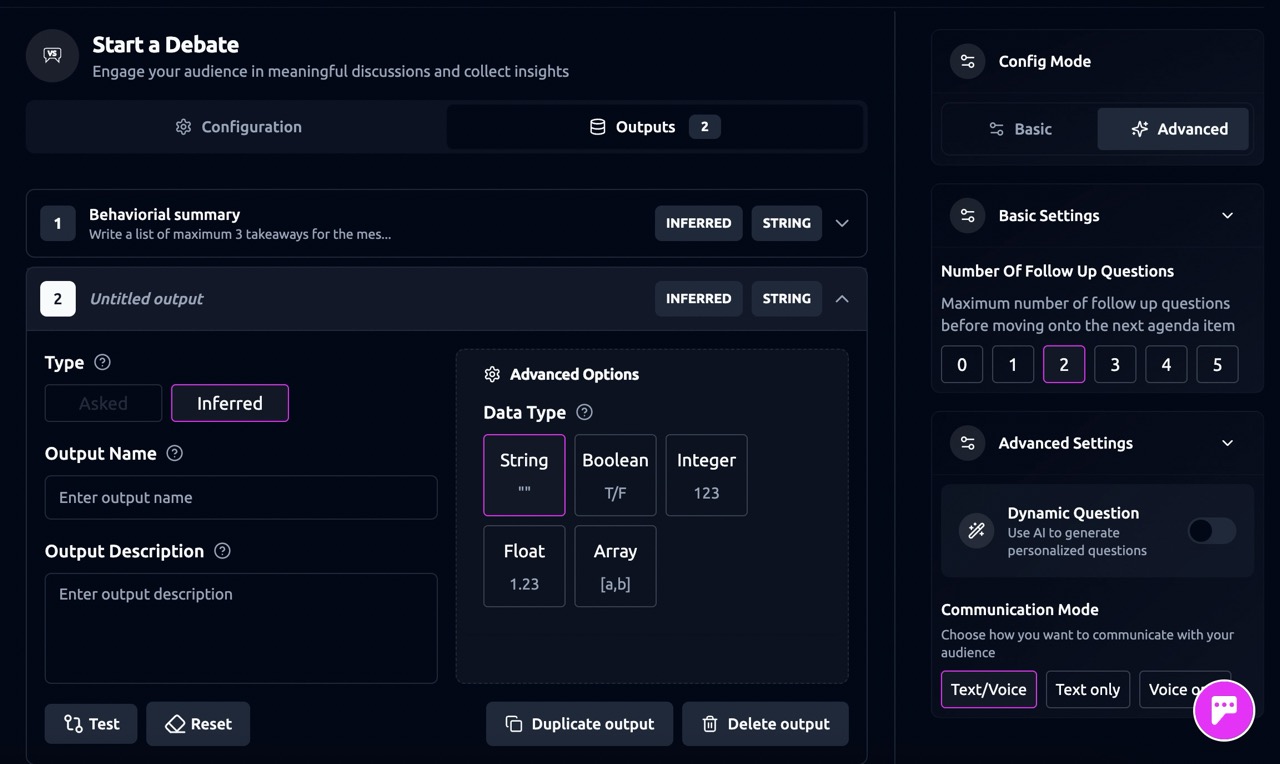Click the Type help question-mark icon
This screenshot has height=764, width=1280.
102,363
